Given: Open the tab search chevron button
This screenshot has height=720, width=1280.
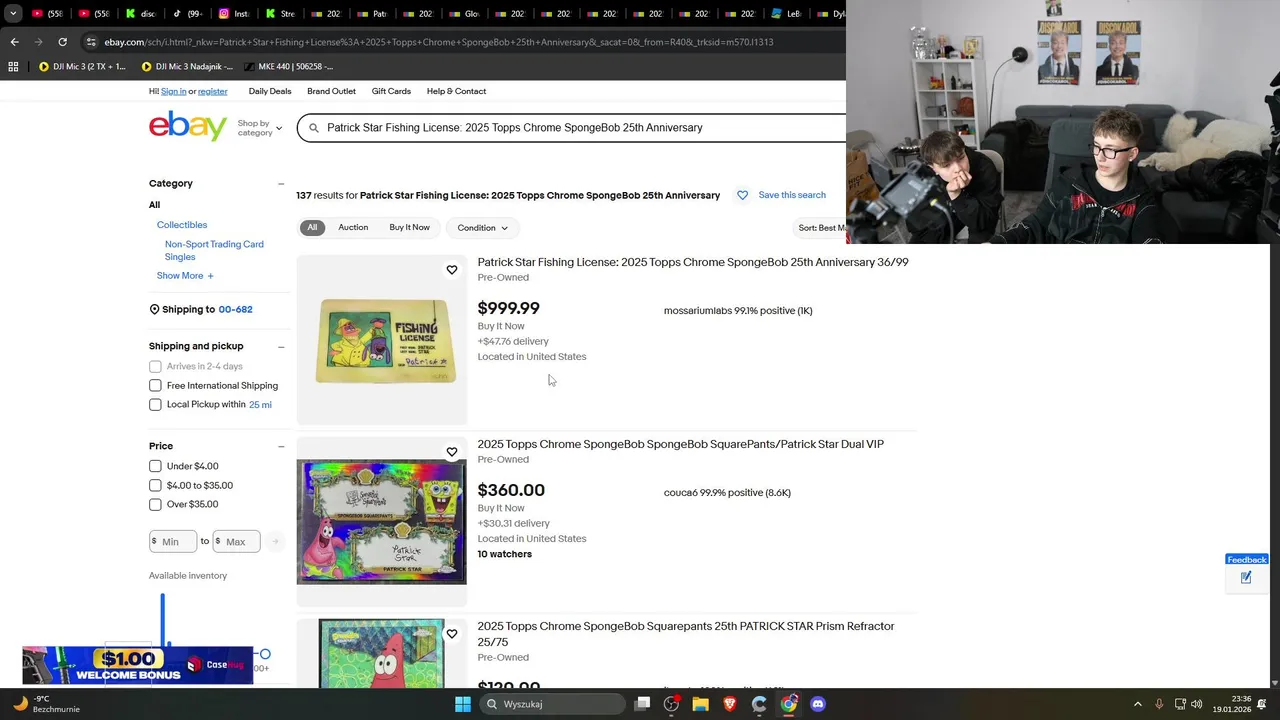Looking at the screenshot, I should point(11,14).
